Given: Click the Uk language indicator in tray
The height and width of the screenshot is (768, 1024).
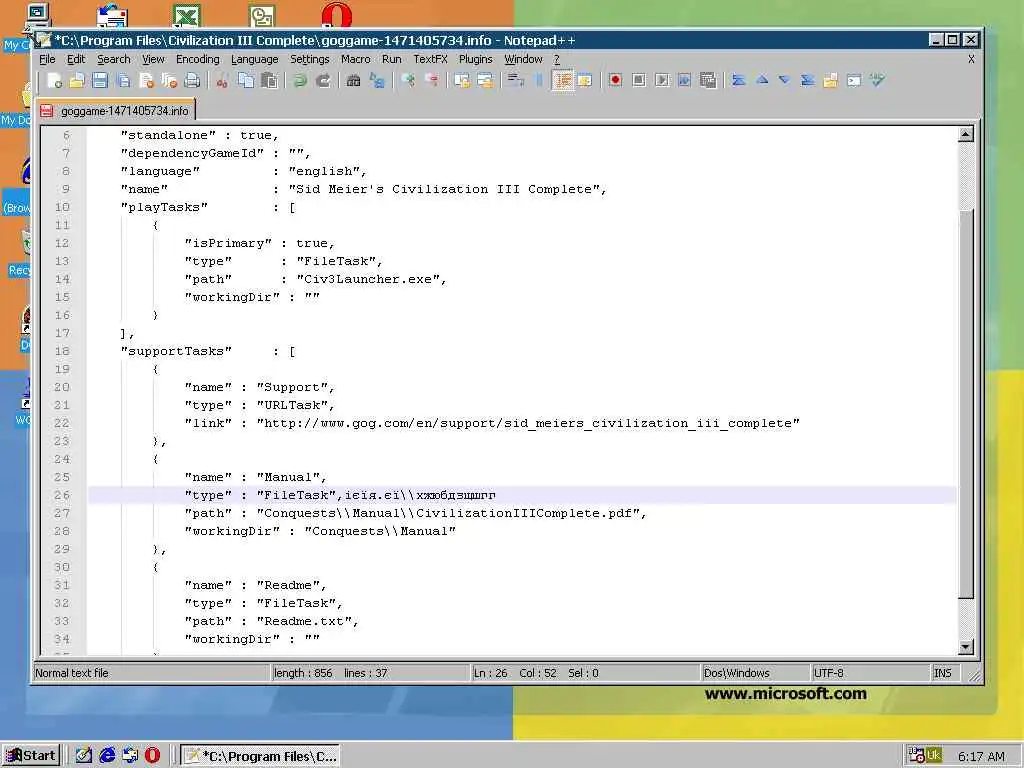Looking at the screenshot, I should click(933, 755).
